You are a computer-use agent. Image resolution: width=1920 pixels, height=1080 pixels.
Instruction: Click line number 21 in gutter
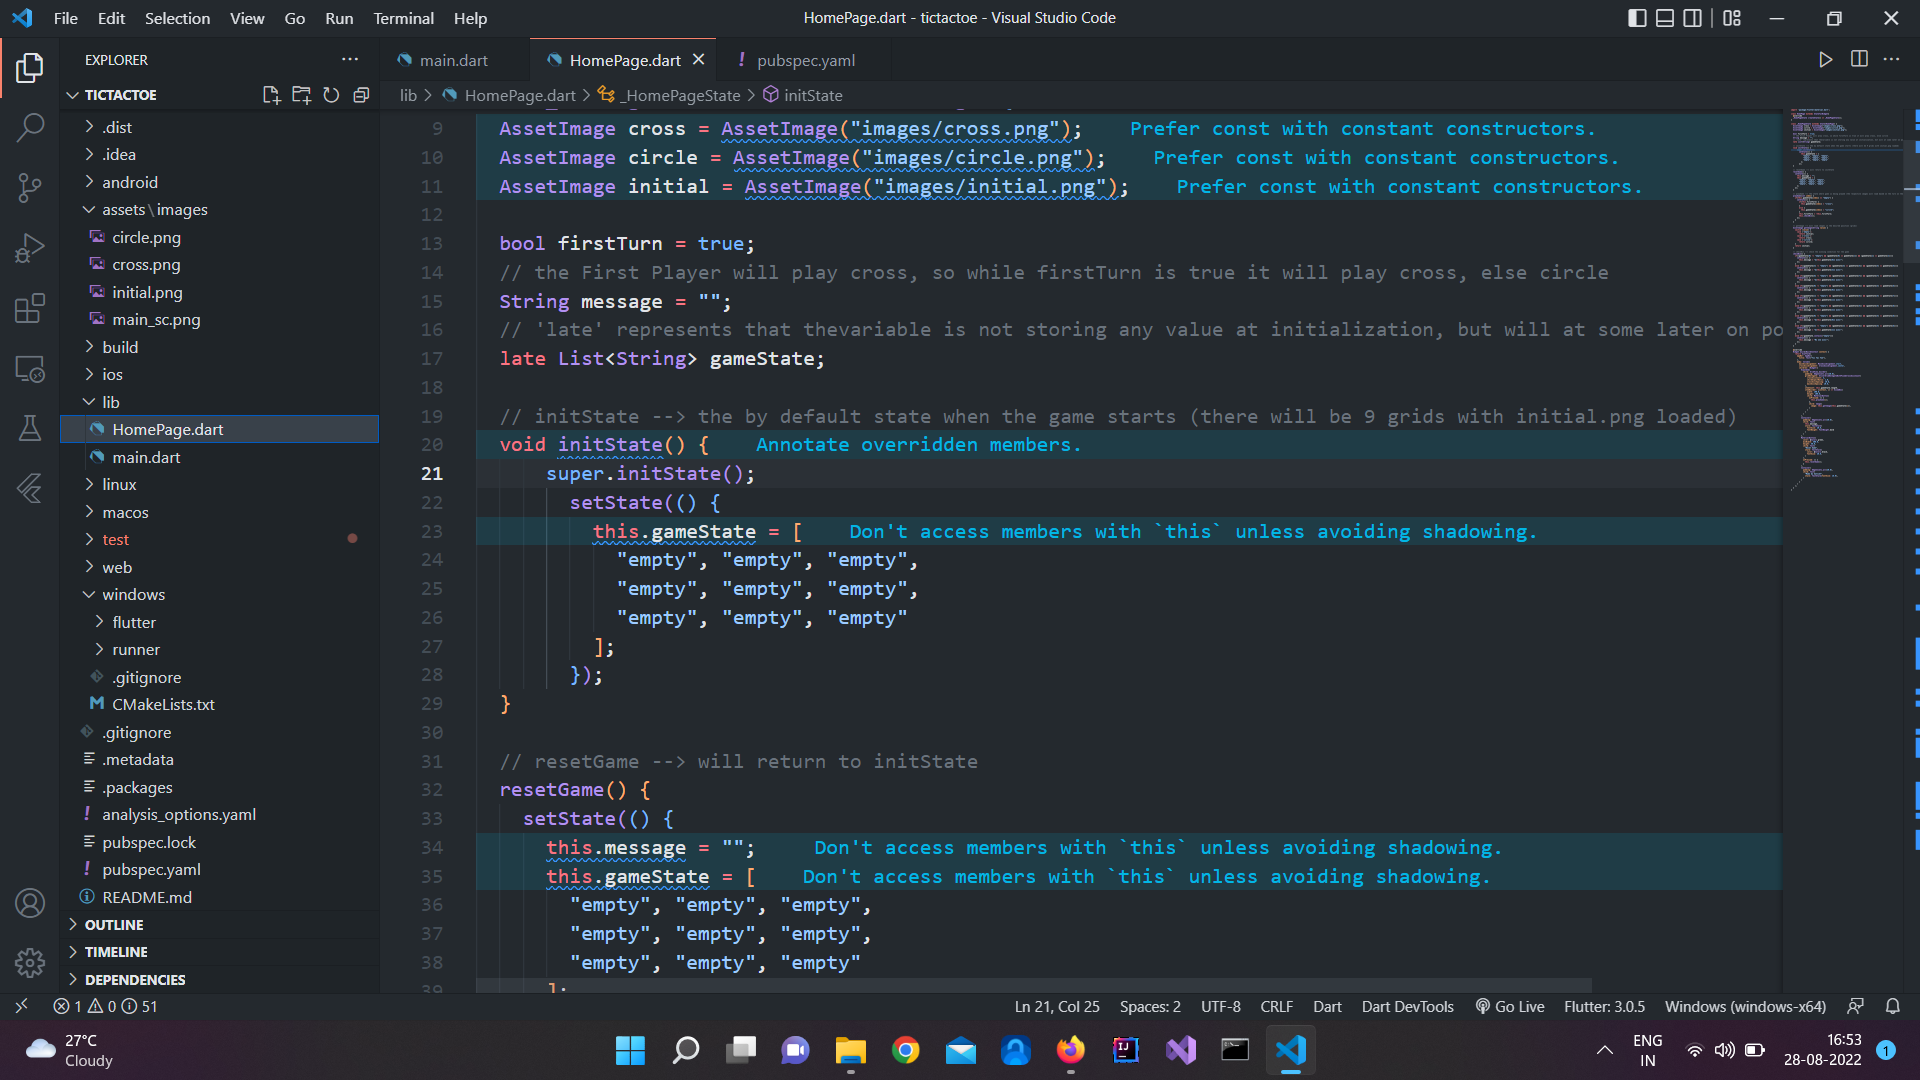(x=432, y=473)
